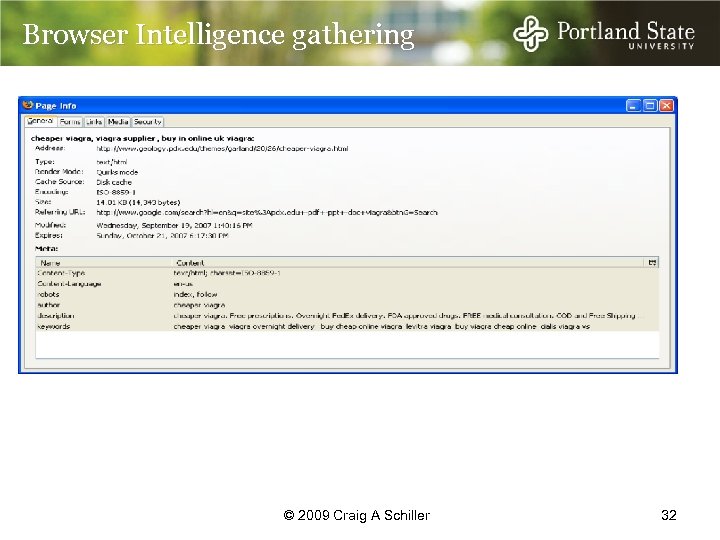Sort Meta table by Name column header
This screenshot has width=720, height=540.
pyautogui.click(x=104, y=263)
